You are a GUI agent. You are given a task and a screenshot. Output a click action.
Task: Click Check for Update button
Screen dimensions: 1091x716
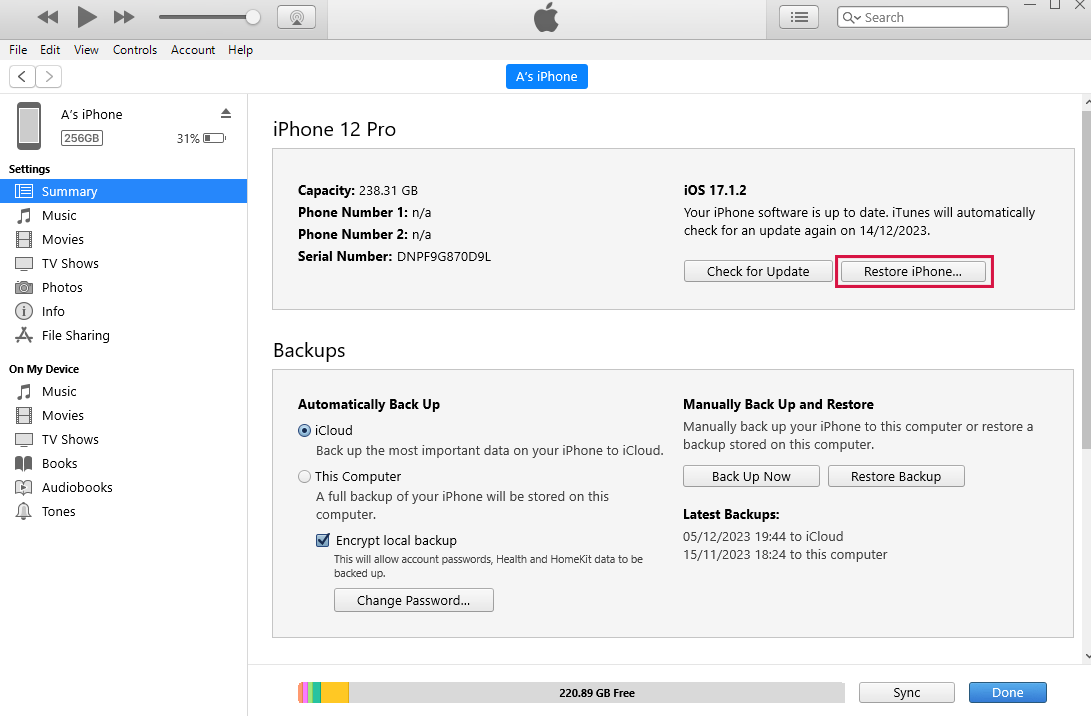point(758,271)
